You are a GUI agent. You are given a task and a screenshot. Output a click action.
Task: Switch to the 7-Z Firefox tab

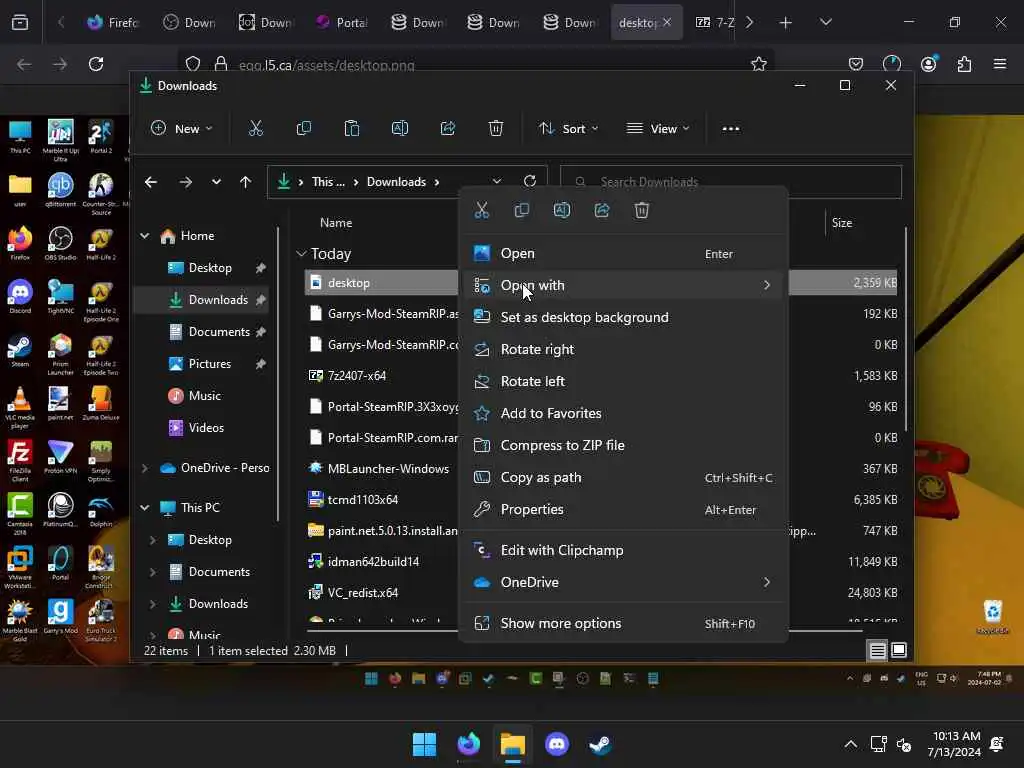[712, 22]
